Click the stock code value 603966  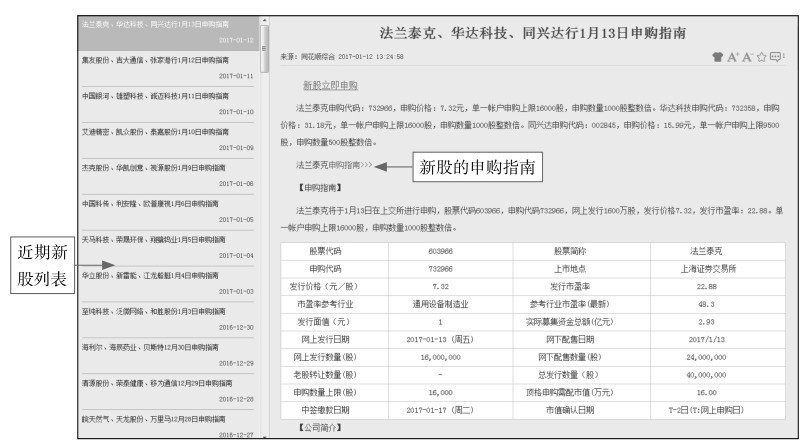pos(440,251)
